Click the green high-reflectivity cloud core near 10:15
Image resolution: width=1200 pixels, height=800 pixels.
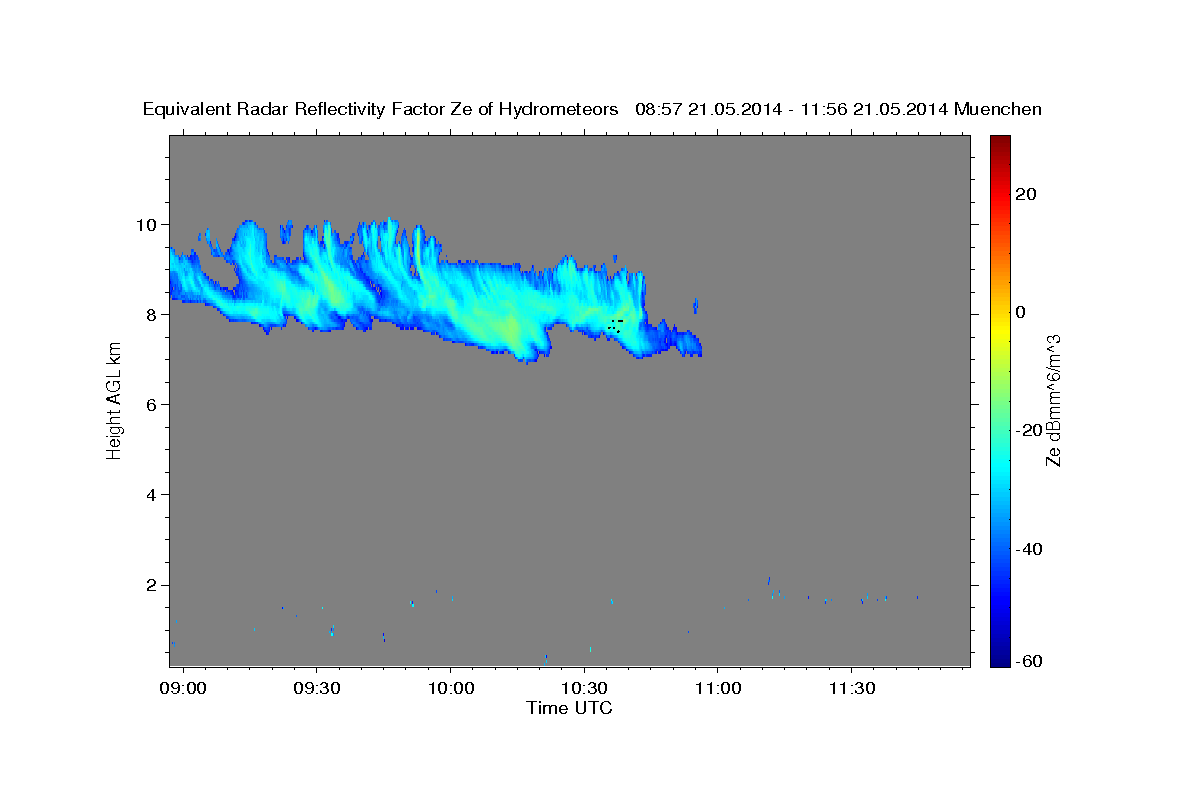(x=510, y=328)
